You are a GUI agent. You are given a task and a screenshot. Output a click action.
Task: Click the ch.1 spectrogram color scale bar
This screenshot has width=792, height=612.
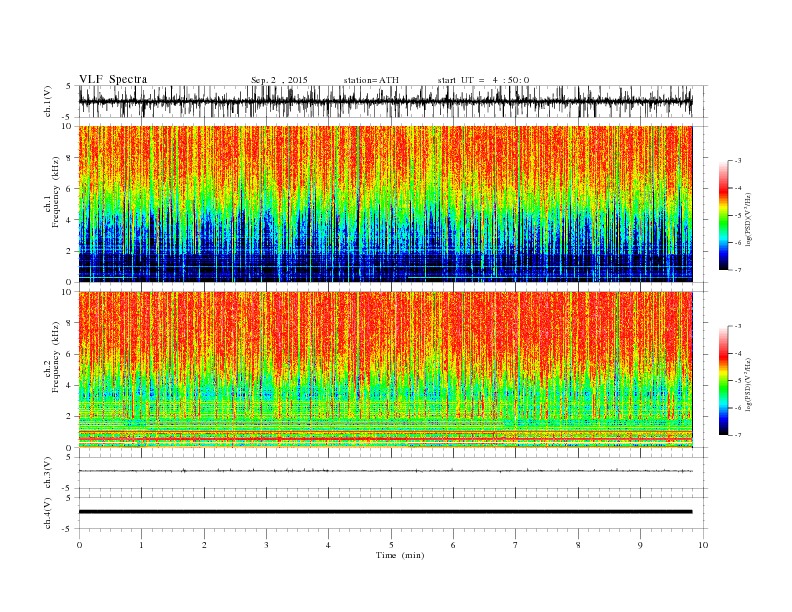pos(724,215)
